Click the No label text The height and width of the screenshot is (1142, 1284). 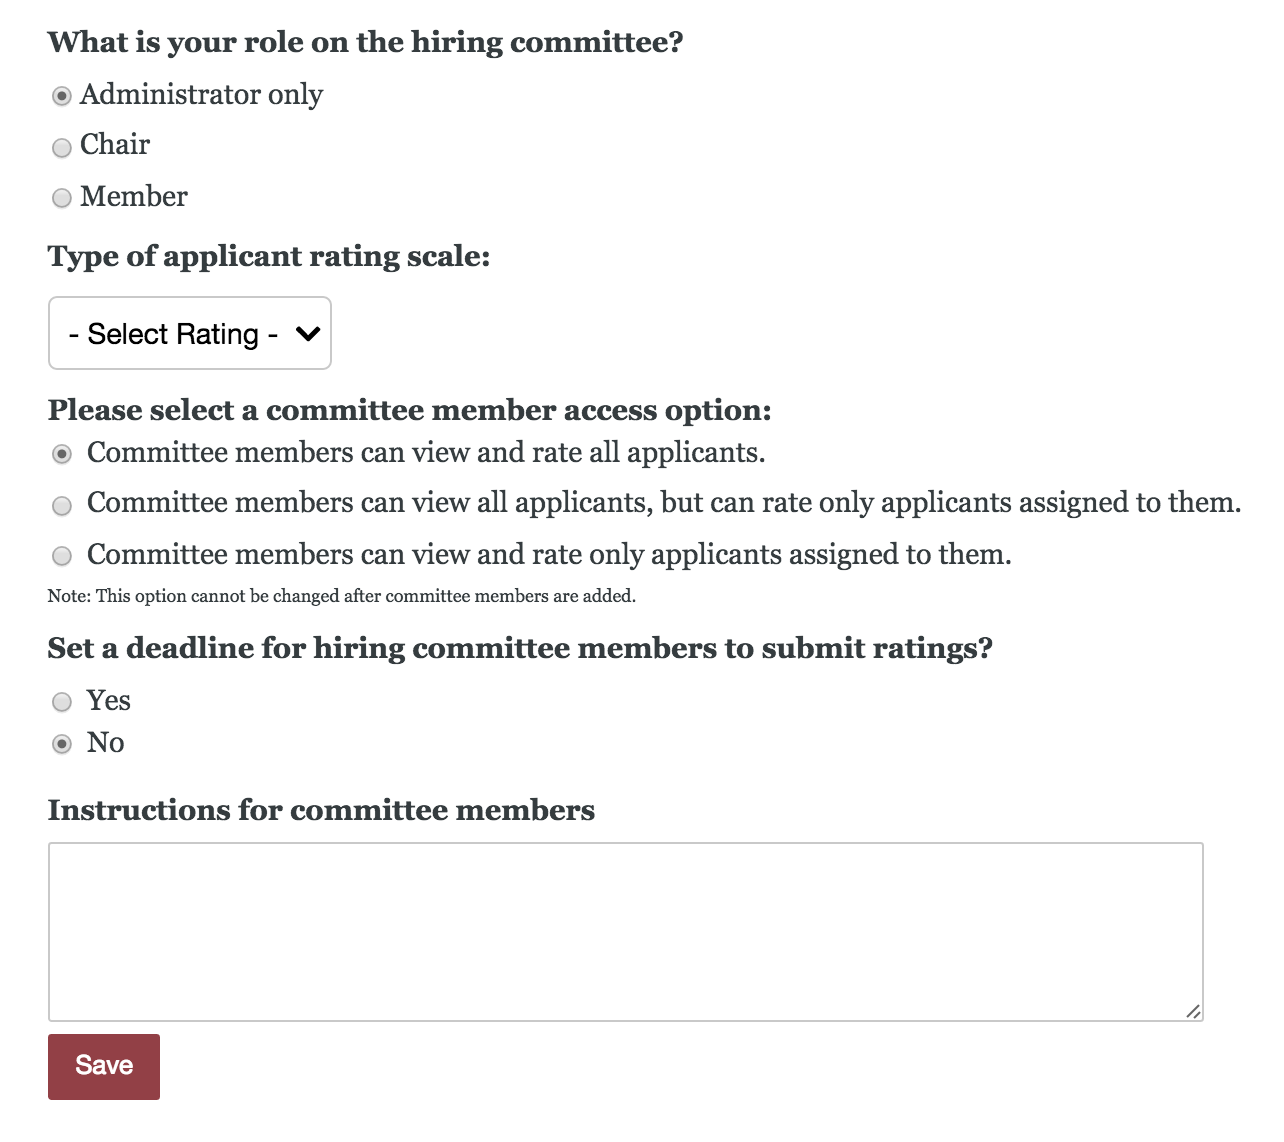(106, 742)
